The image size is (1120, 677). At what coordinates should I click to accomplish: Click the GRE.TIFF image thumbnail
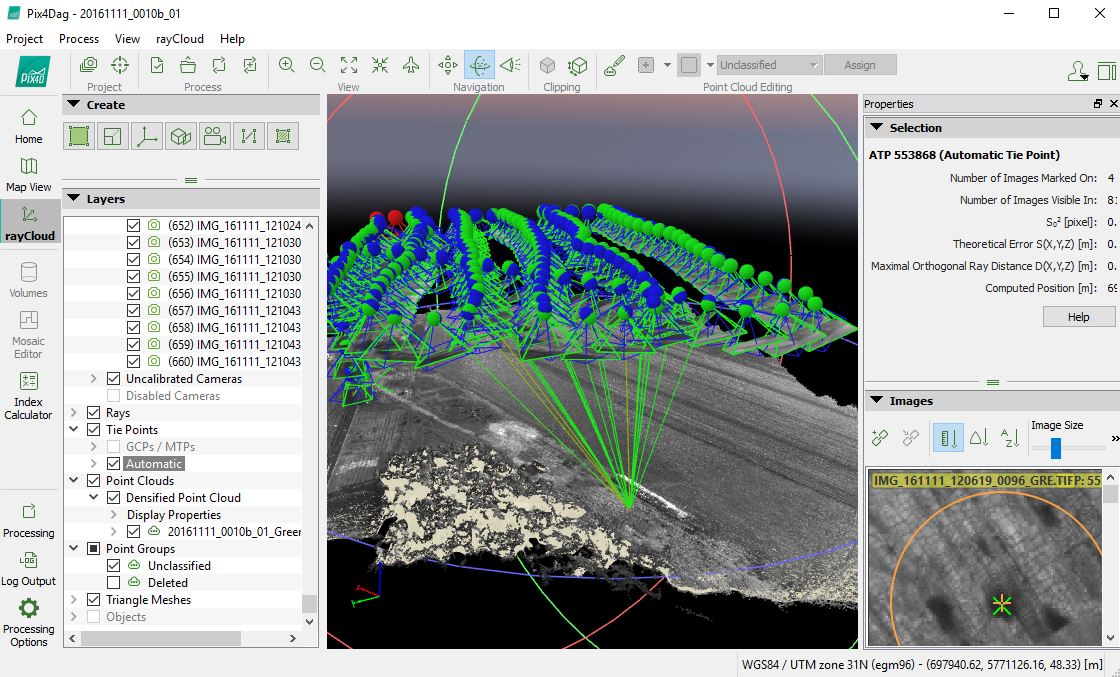[984, 557]
